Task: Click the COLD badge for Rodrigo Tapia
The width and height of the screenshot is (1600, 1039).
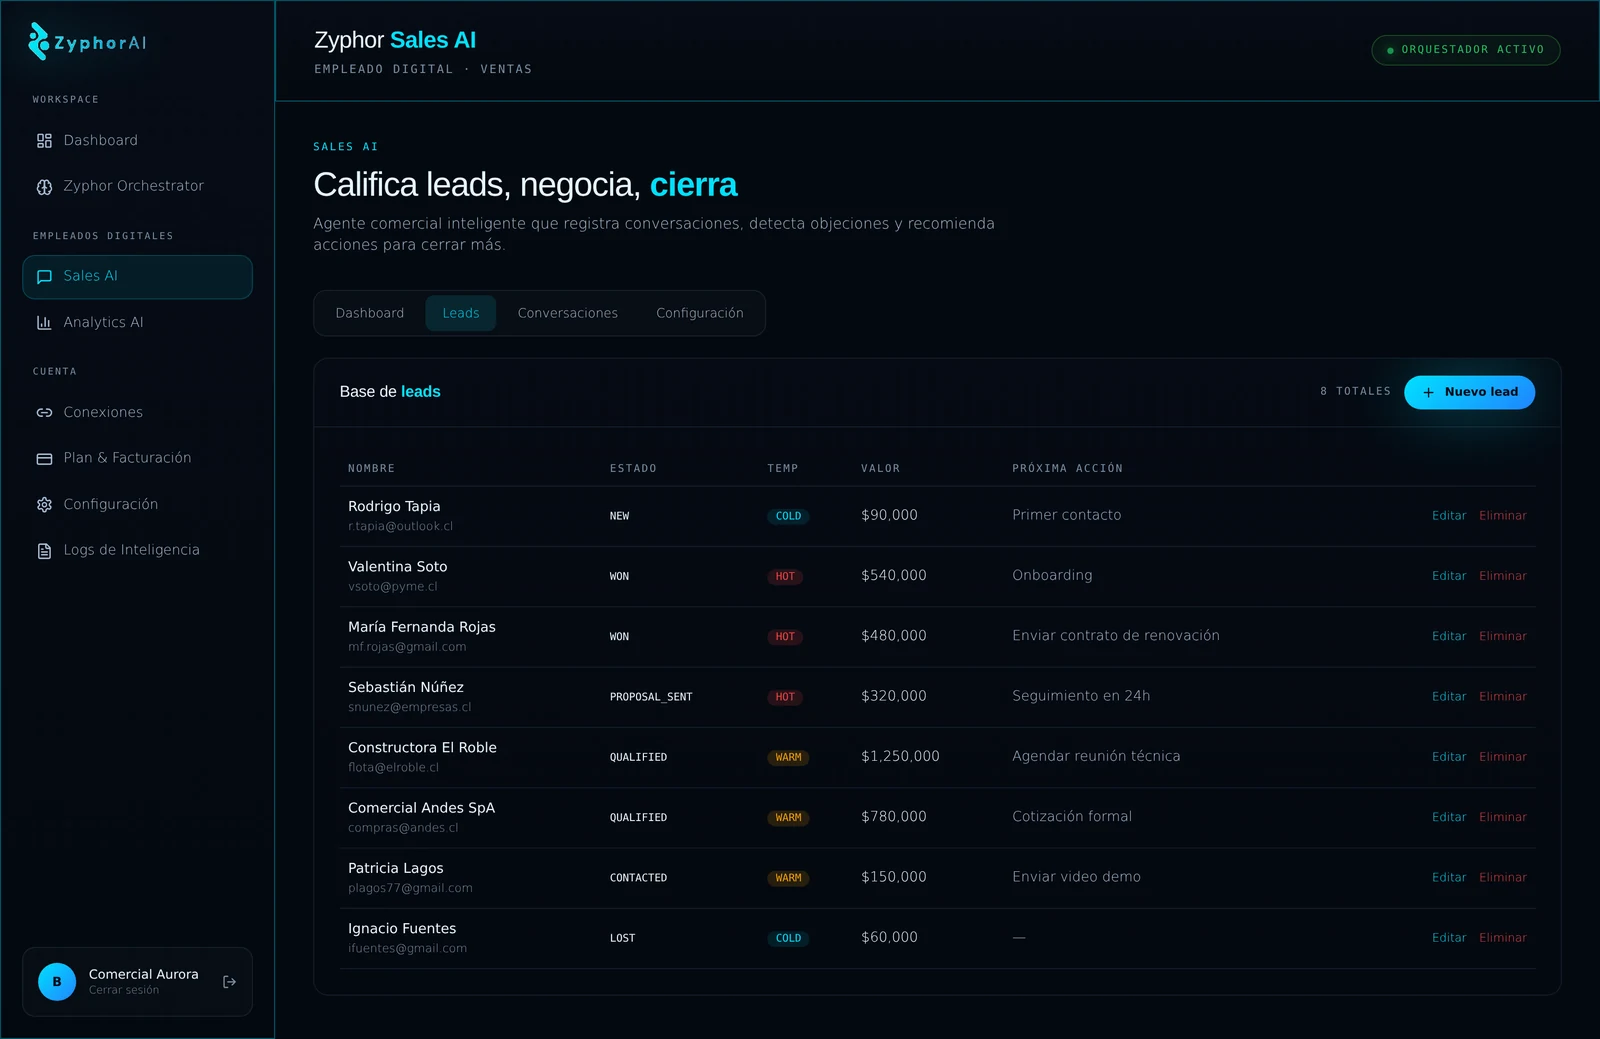Action: pyautogui.click(x=788, y=517)
